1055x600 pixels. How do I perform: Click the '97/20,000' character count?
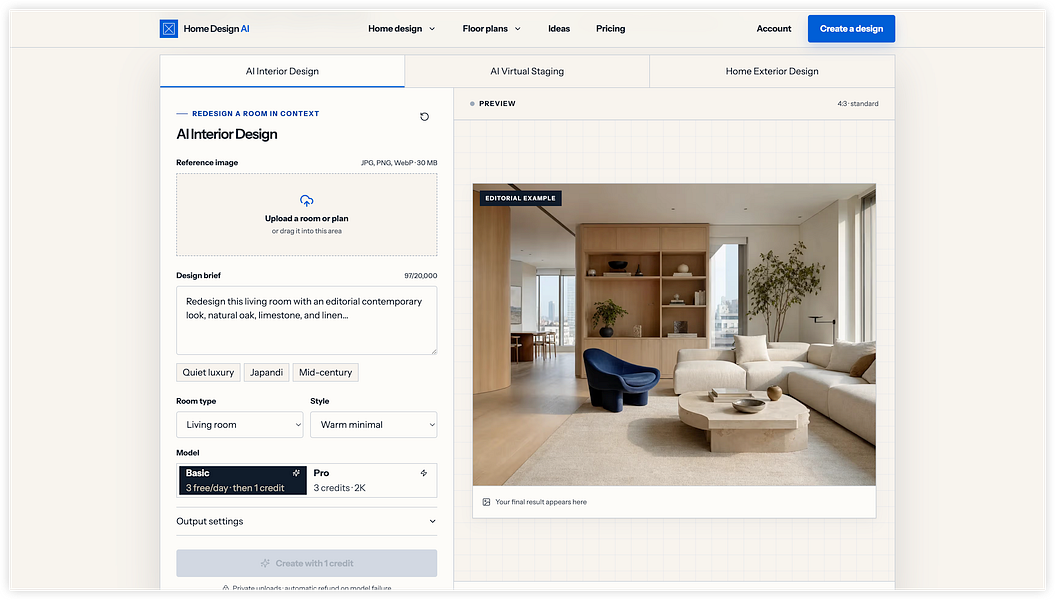421,276
